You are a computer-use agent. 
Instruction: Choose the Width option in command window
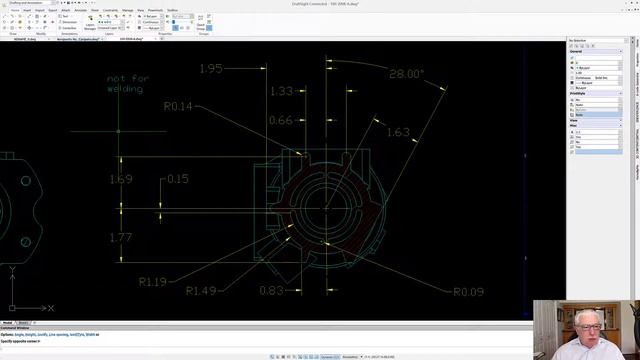[x=90, y=335]
